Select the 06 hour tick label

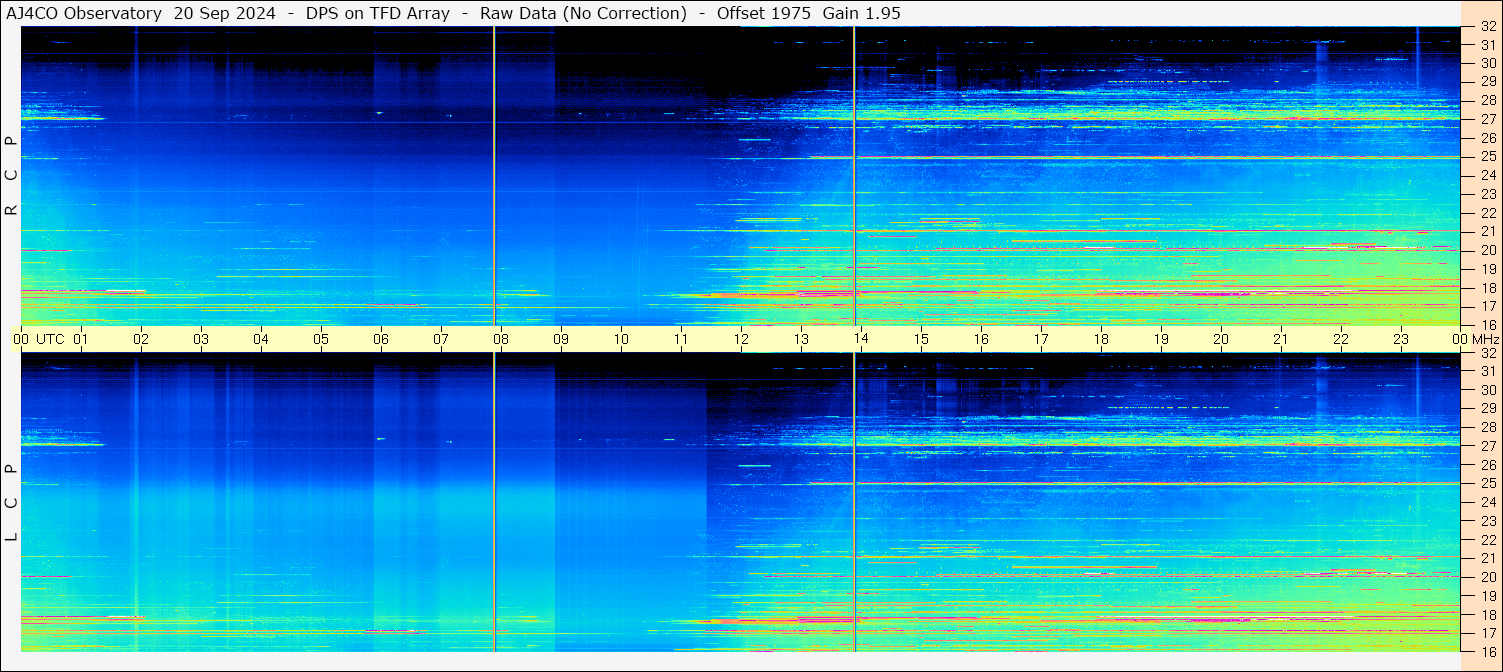point(381,339)
